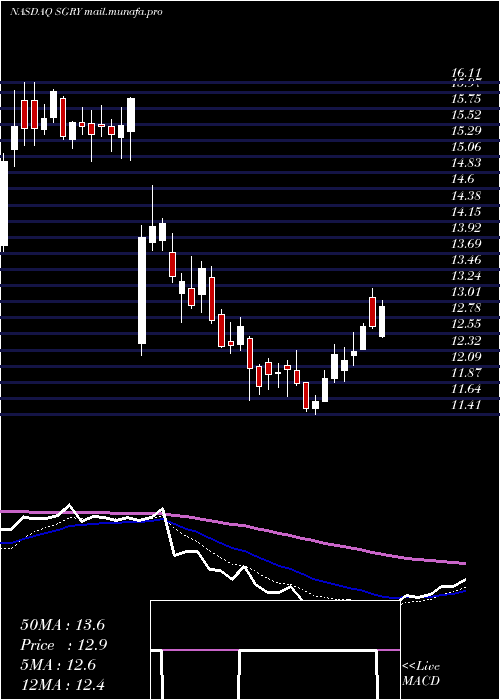The image size is (500, 700).
Task: Click the NASDAQ SGRY mail.munafa.pro title text
Action: (x=86, y=12)
